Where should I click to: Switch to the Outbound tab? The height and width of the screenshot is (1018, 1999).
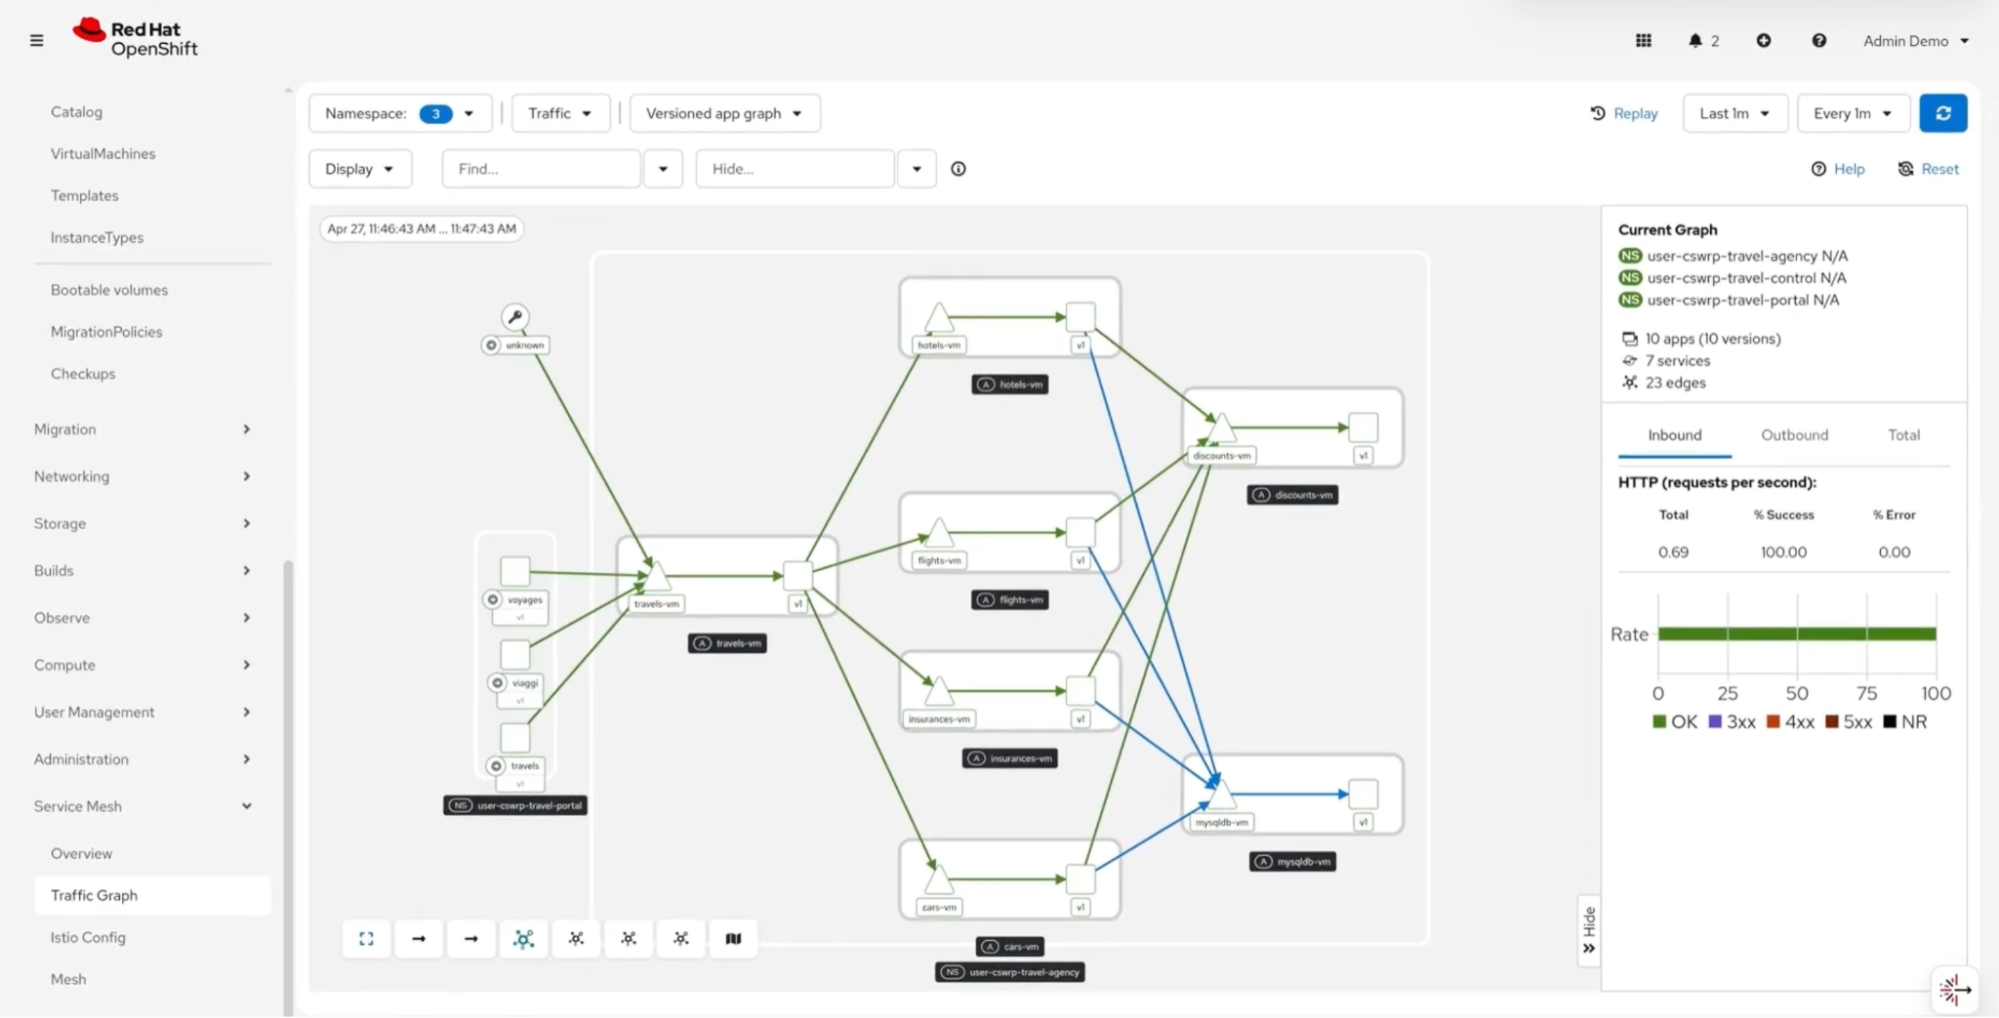coord(1794,435)
